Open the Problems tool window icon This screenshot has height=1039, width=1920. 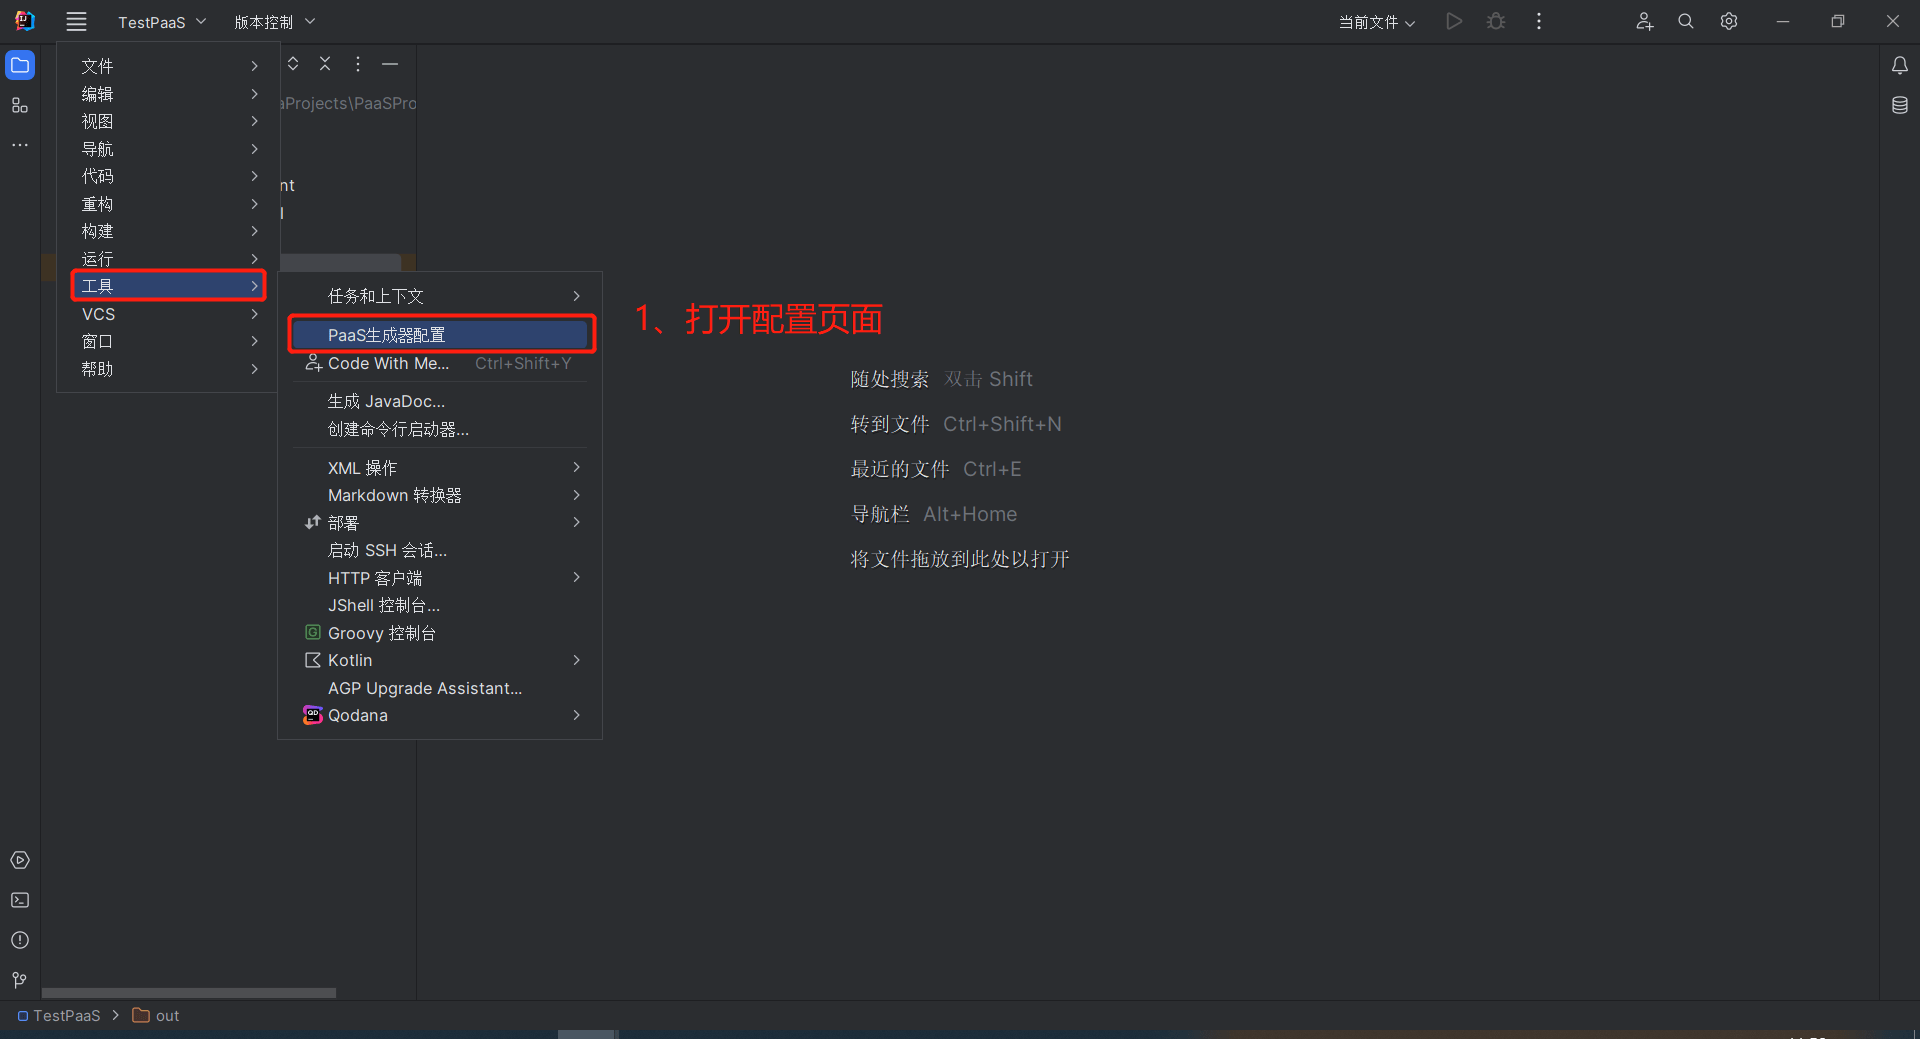(20, 940)
